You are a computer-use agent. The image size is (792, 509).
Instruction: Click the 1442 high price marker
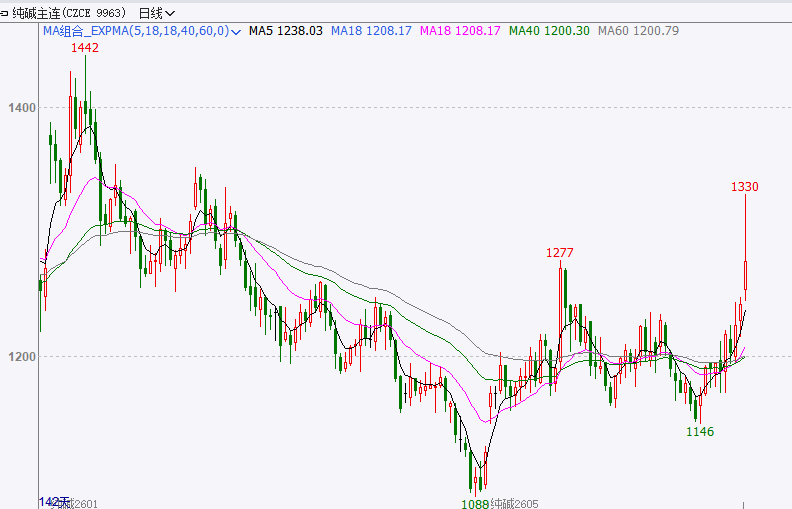(x=85, y=47)
